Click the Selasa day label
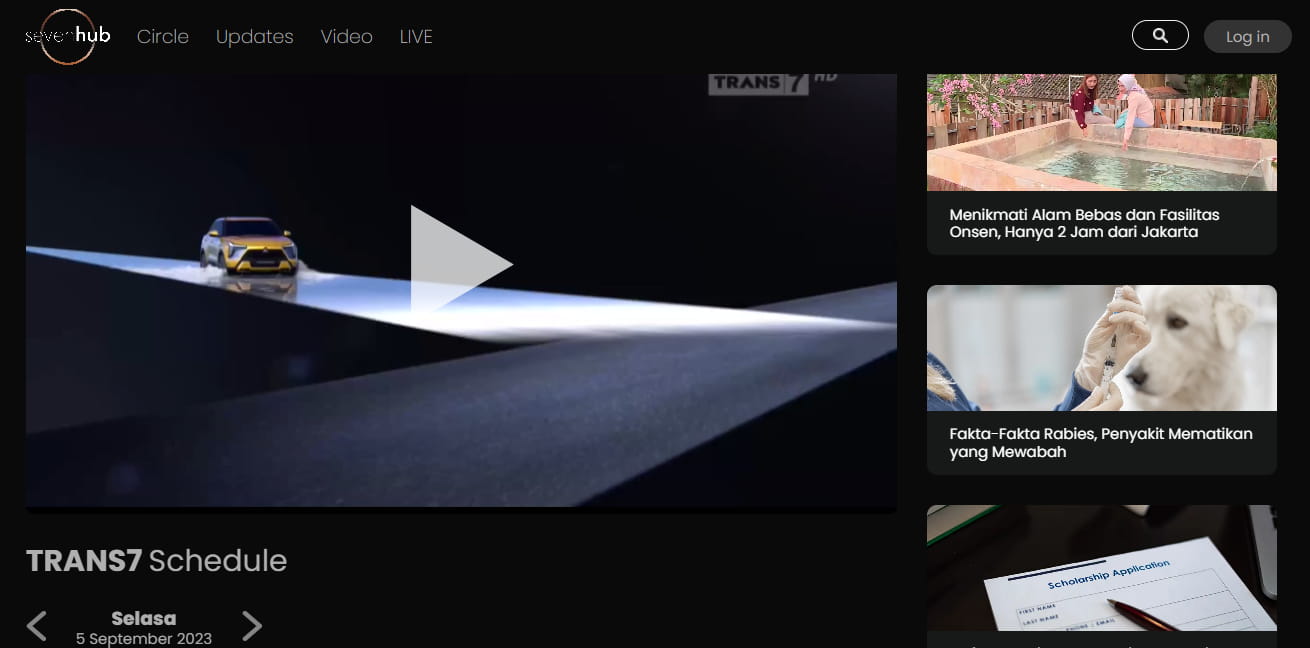 (x=144, y=619)
